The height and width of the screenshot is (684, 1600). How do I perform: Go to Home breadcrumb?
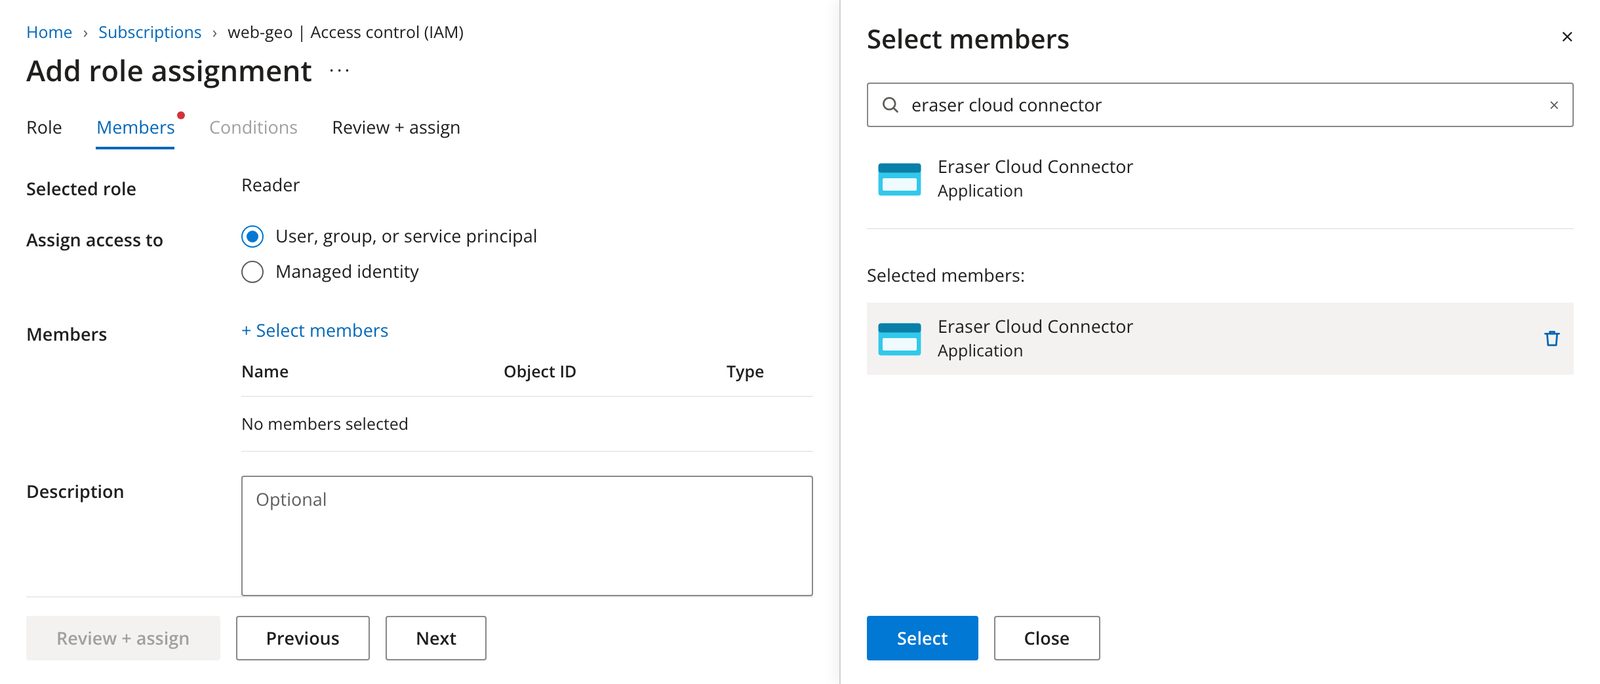click(x=49, y=32)
